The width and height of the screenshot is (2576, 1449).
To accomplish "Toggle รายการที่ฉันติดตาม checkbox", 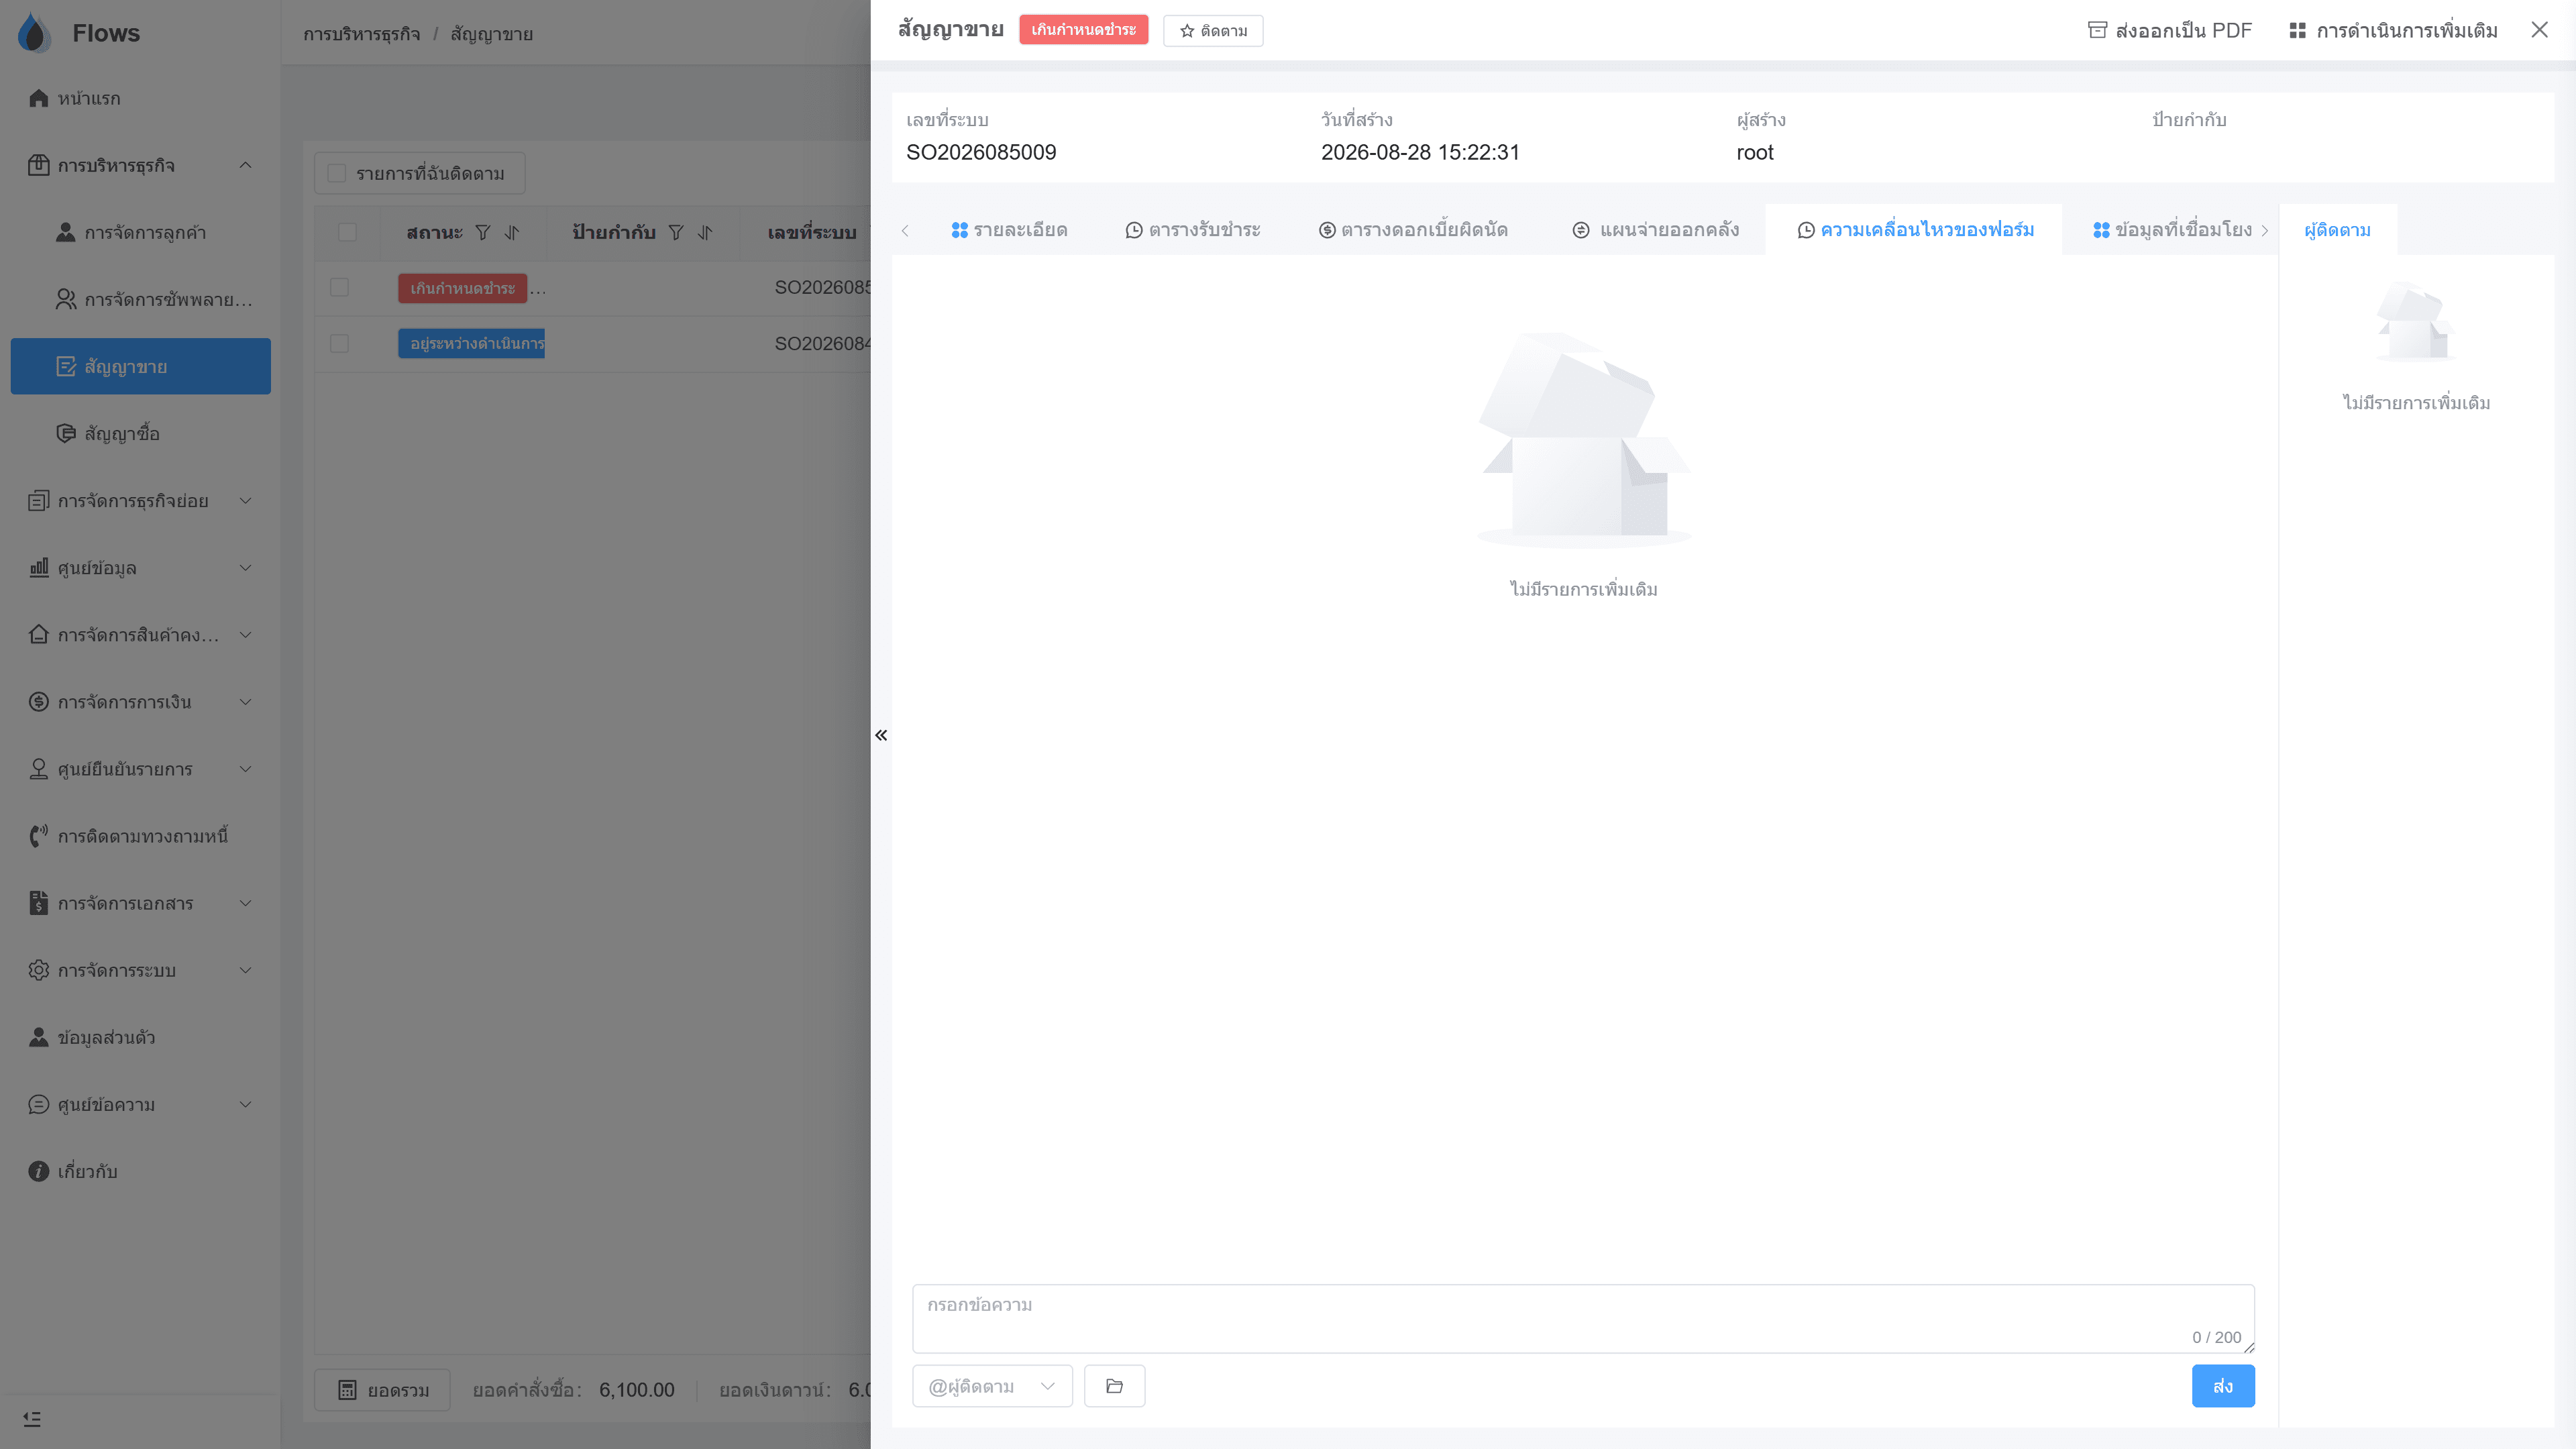I will [337, 173].
